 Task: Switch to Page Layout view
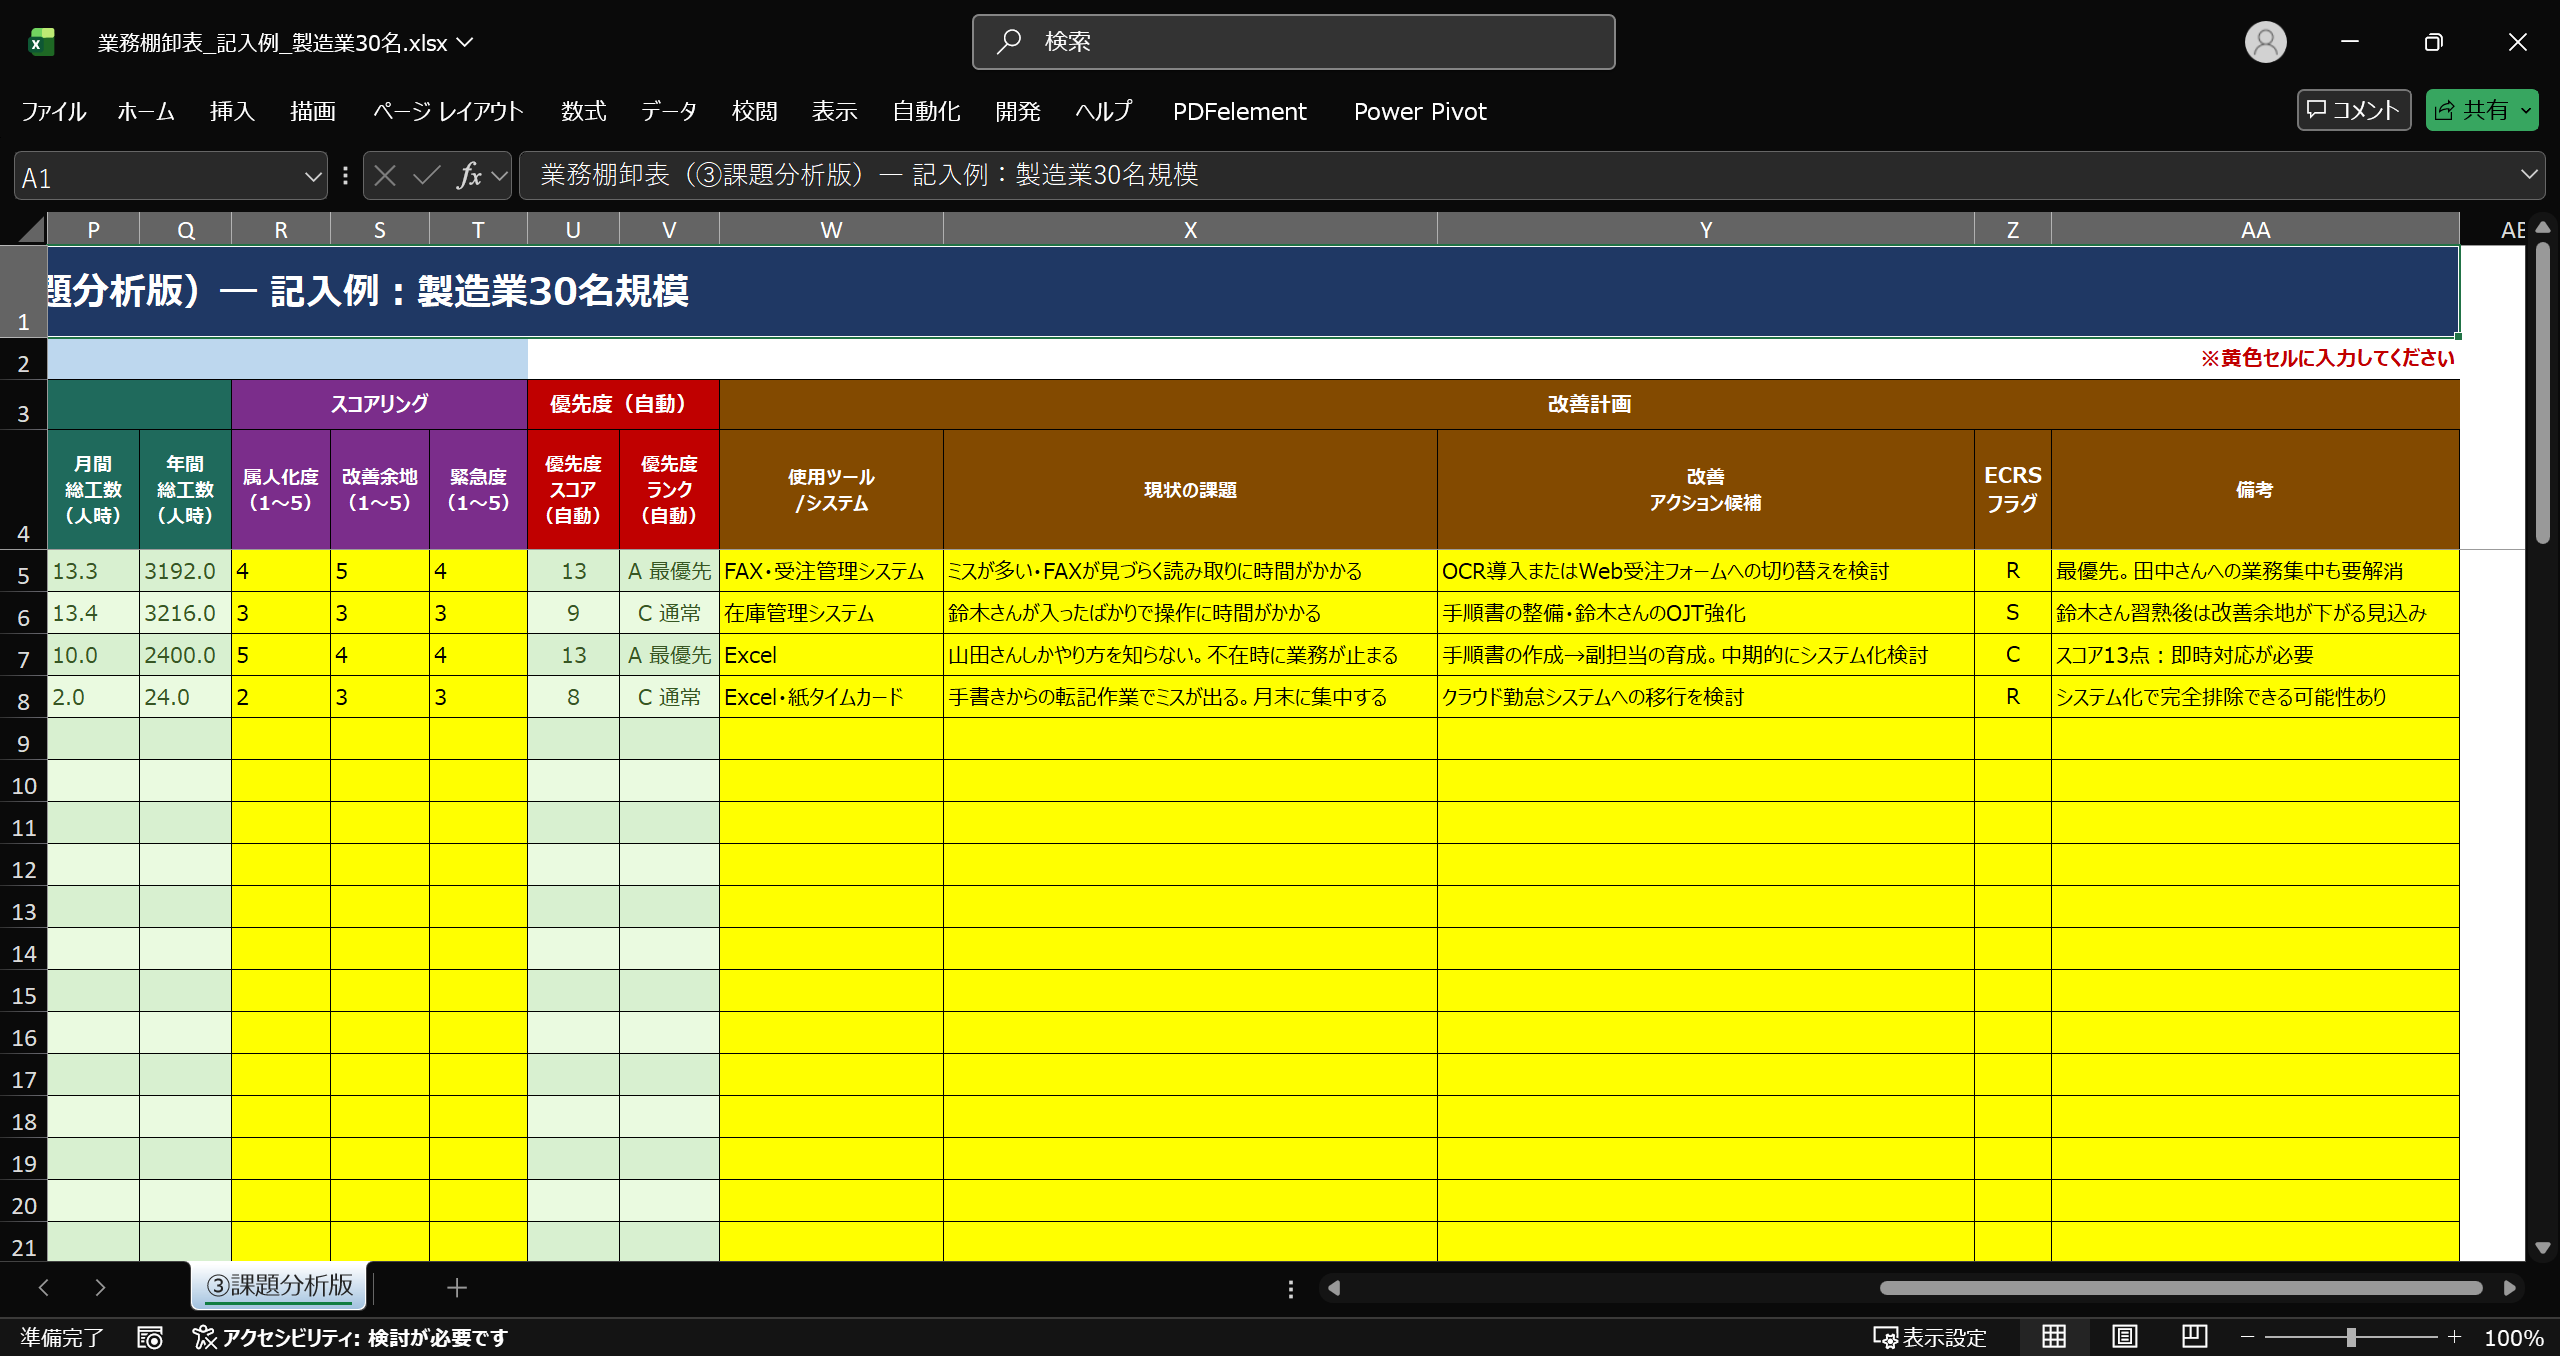[2124, 1337]
